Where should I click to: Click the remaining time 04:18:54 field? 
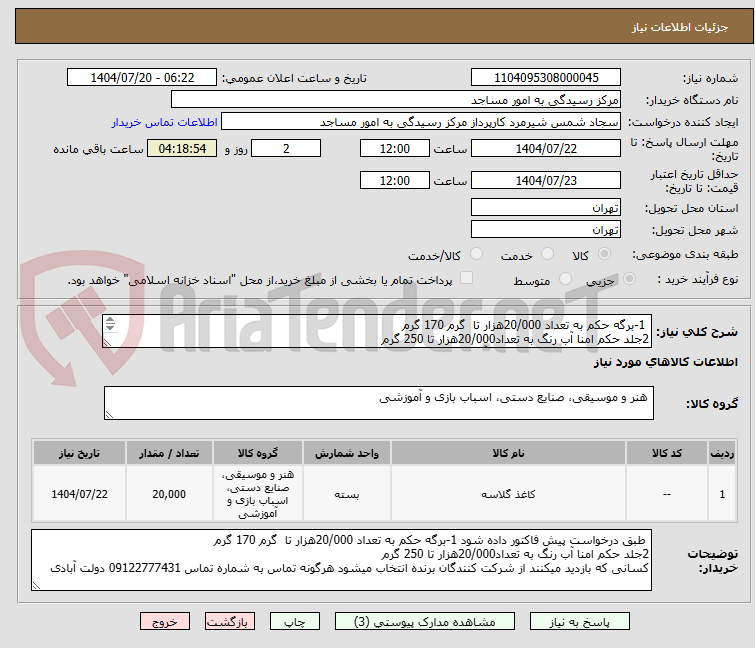(182, 148)
